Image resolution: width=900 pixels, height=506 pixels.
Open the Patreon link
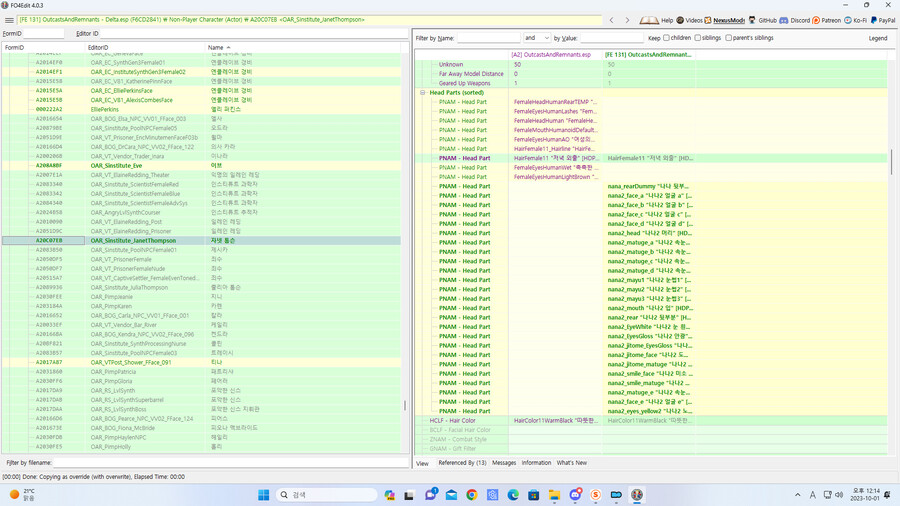point(827,20)
